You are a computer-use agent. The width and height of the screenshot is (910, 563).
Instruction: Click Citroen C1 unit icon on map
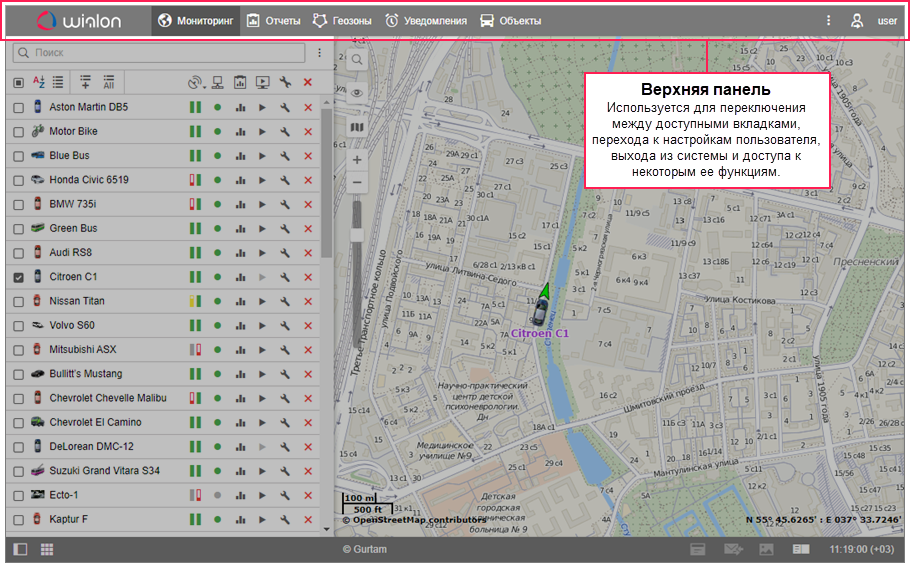coord(540,311)
